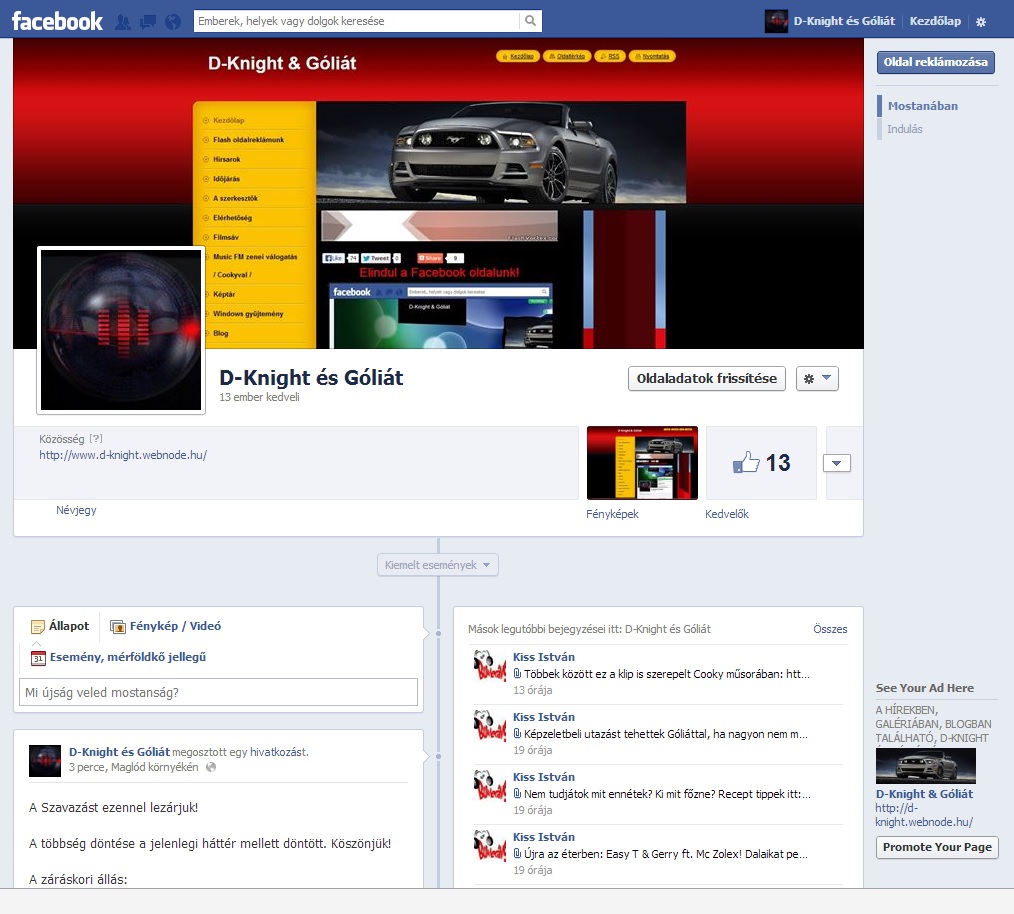
Task: Click Oldaladatok frissítése button
Action: point(707,378)
